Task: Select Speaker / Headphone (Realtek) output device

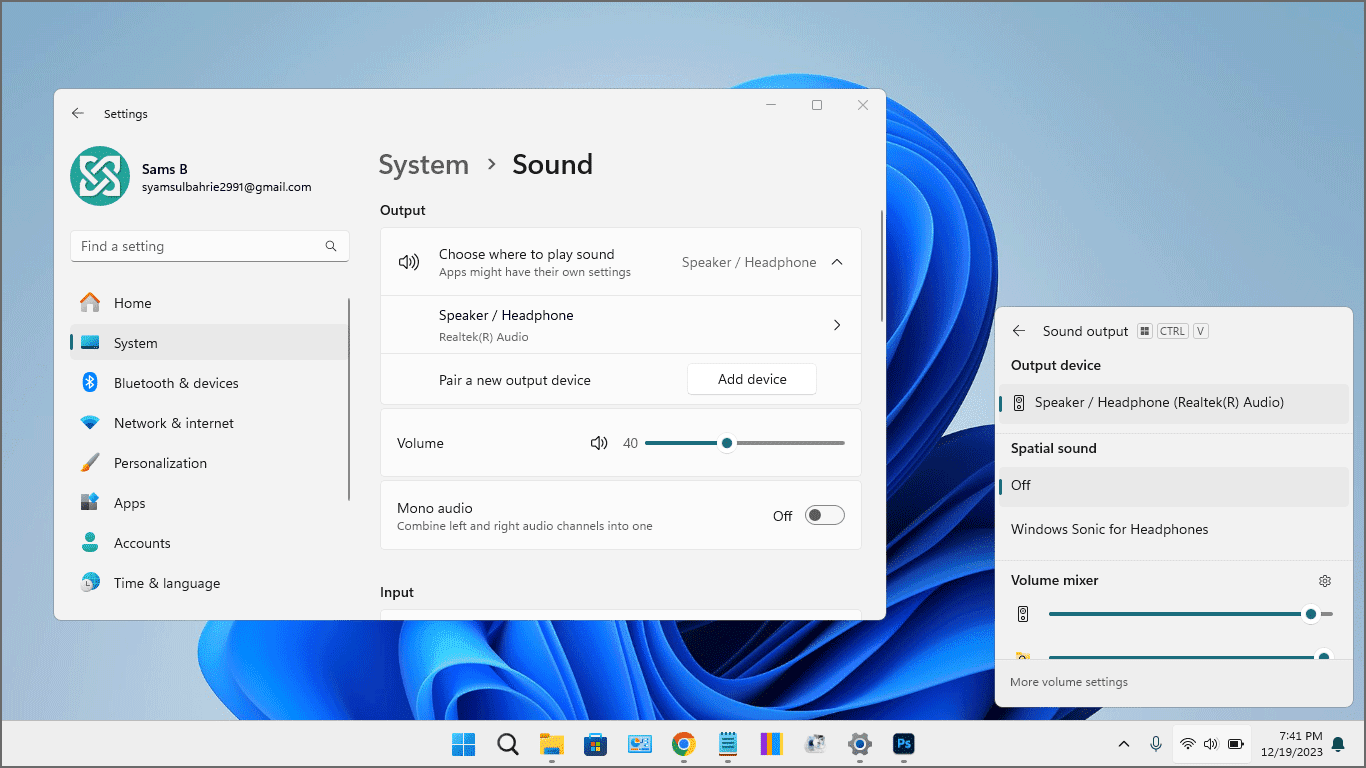Action: (x=1174, y=403)
